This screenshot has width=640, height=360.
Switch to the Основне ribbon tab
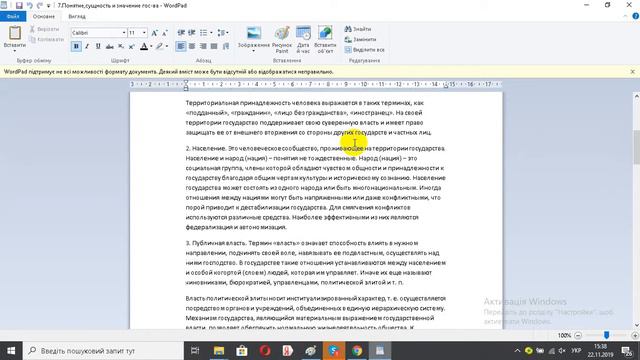[x=44, y=16]
